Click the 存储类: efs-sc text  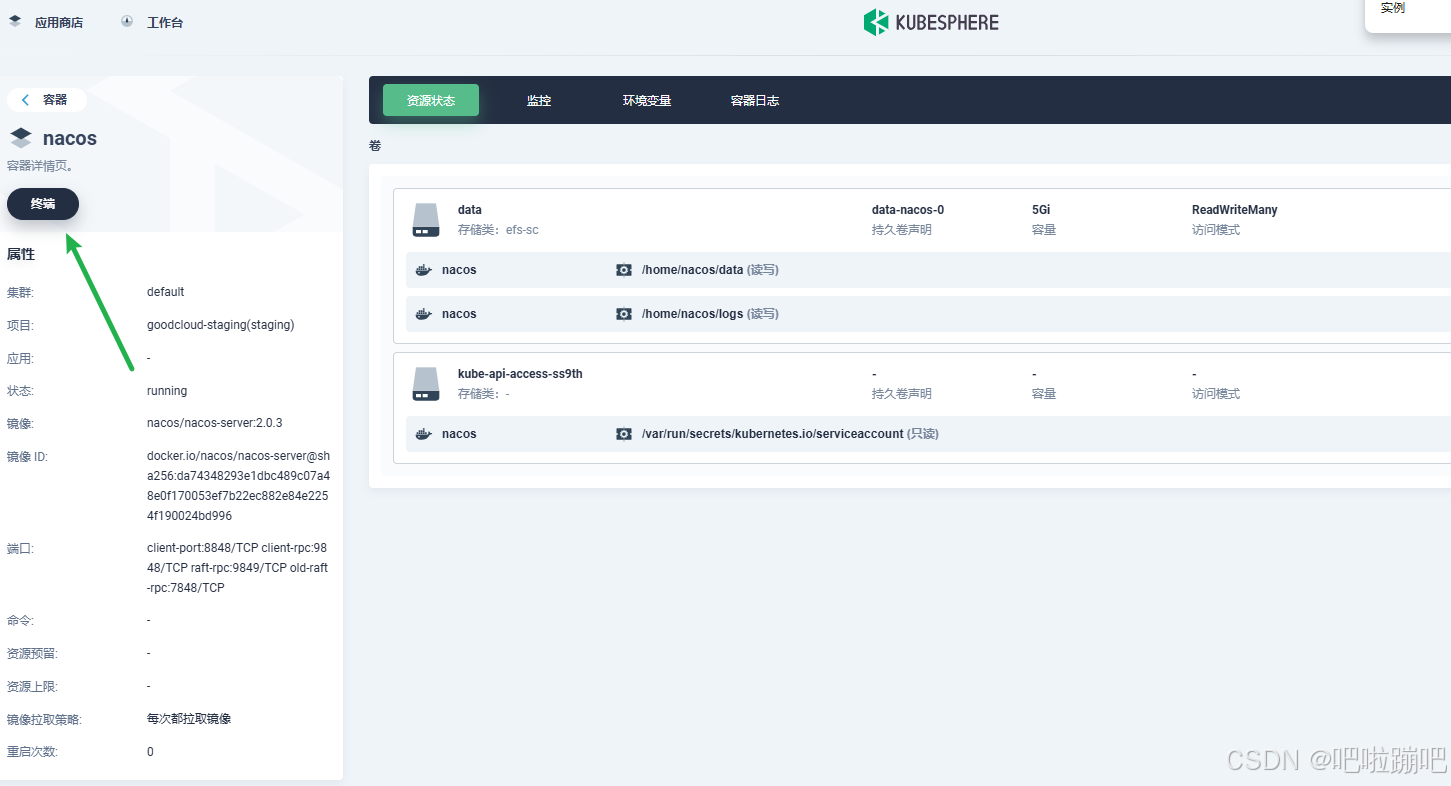click(498, 230)
